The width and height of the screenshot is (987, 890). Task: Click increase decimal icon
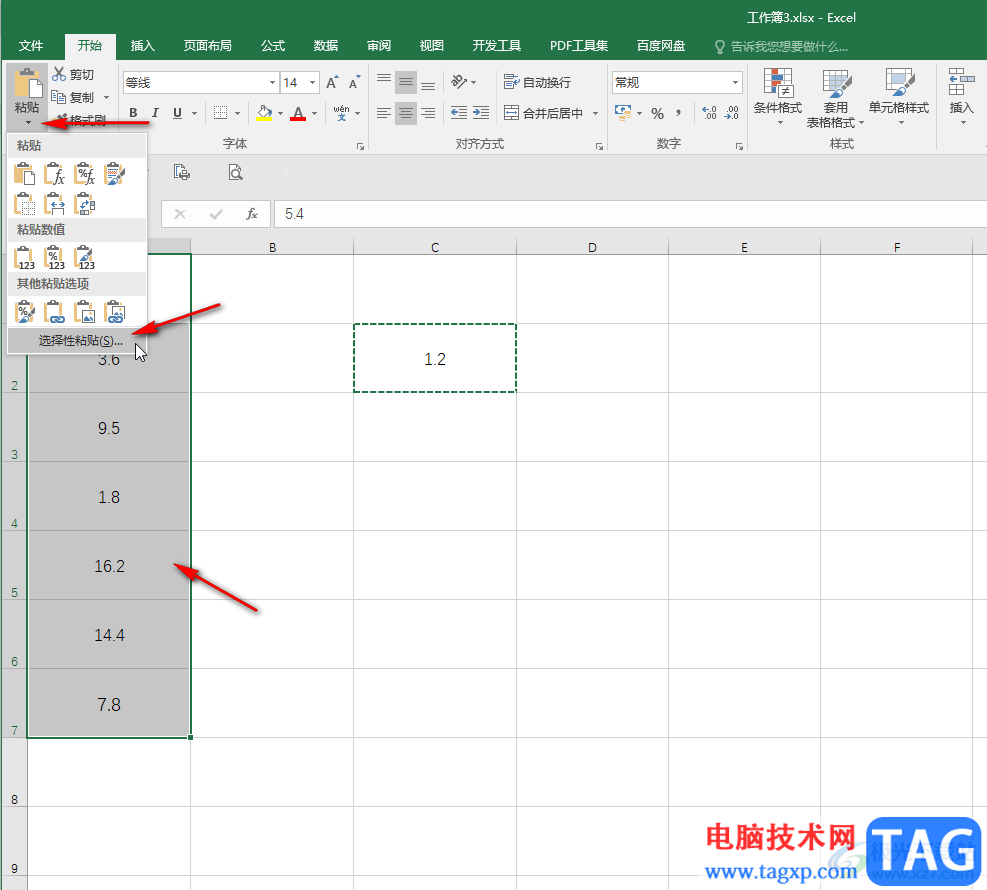point(709,113)
